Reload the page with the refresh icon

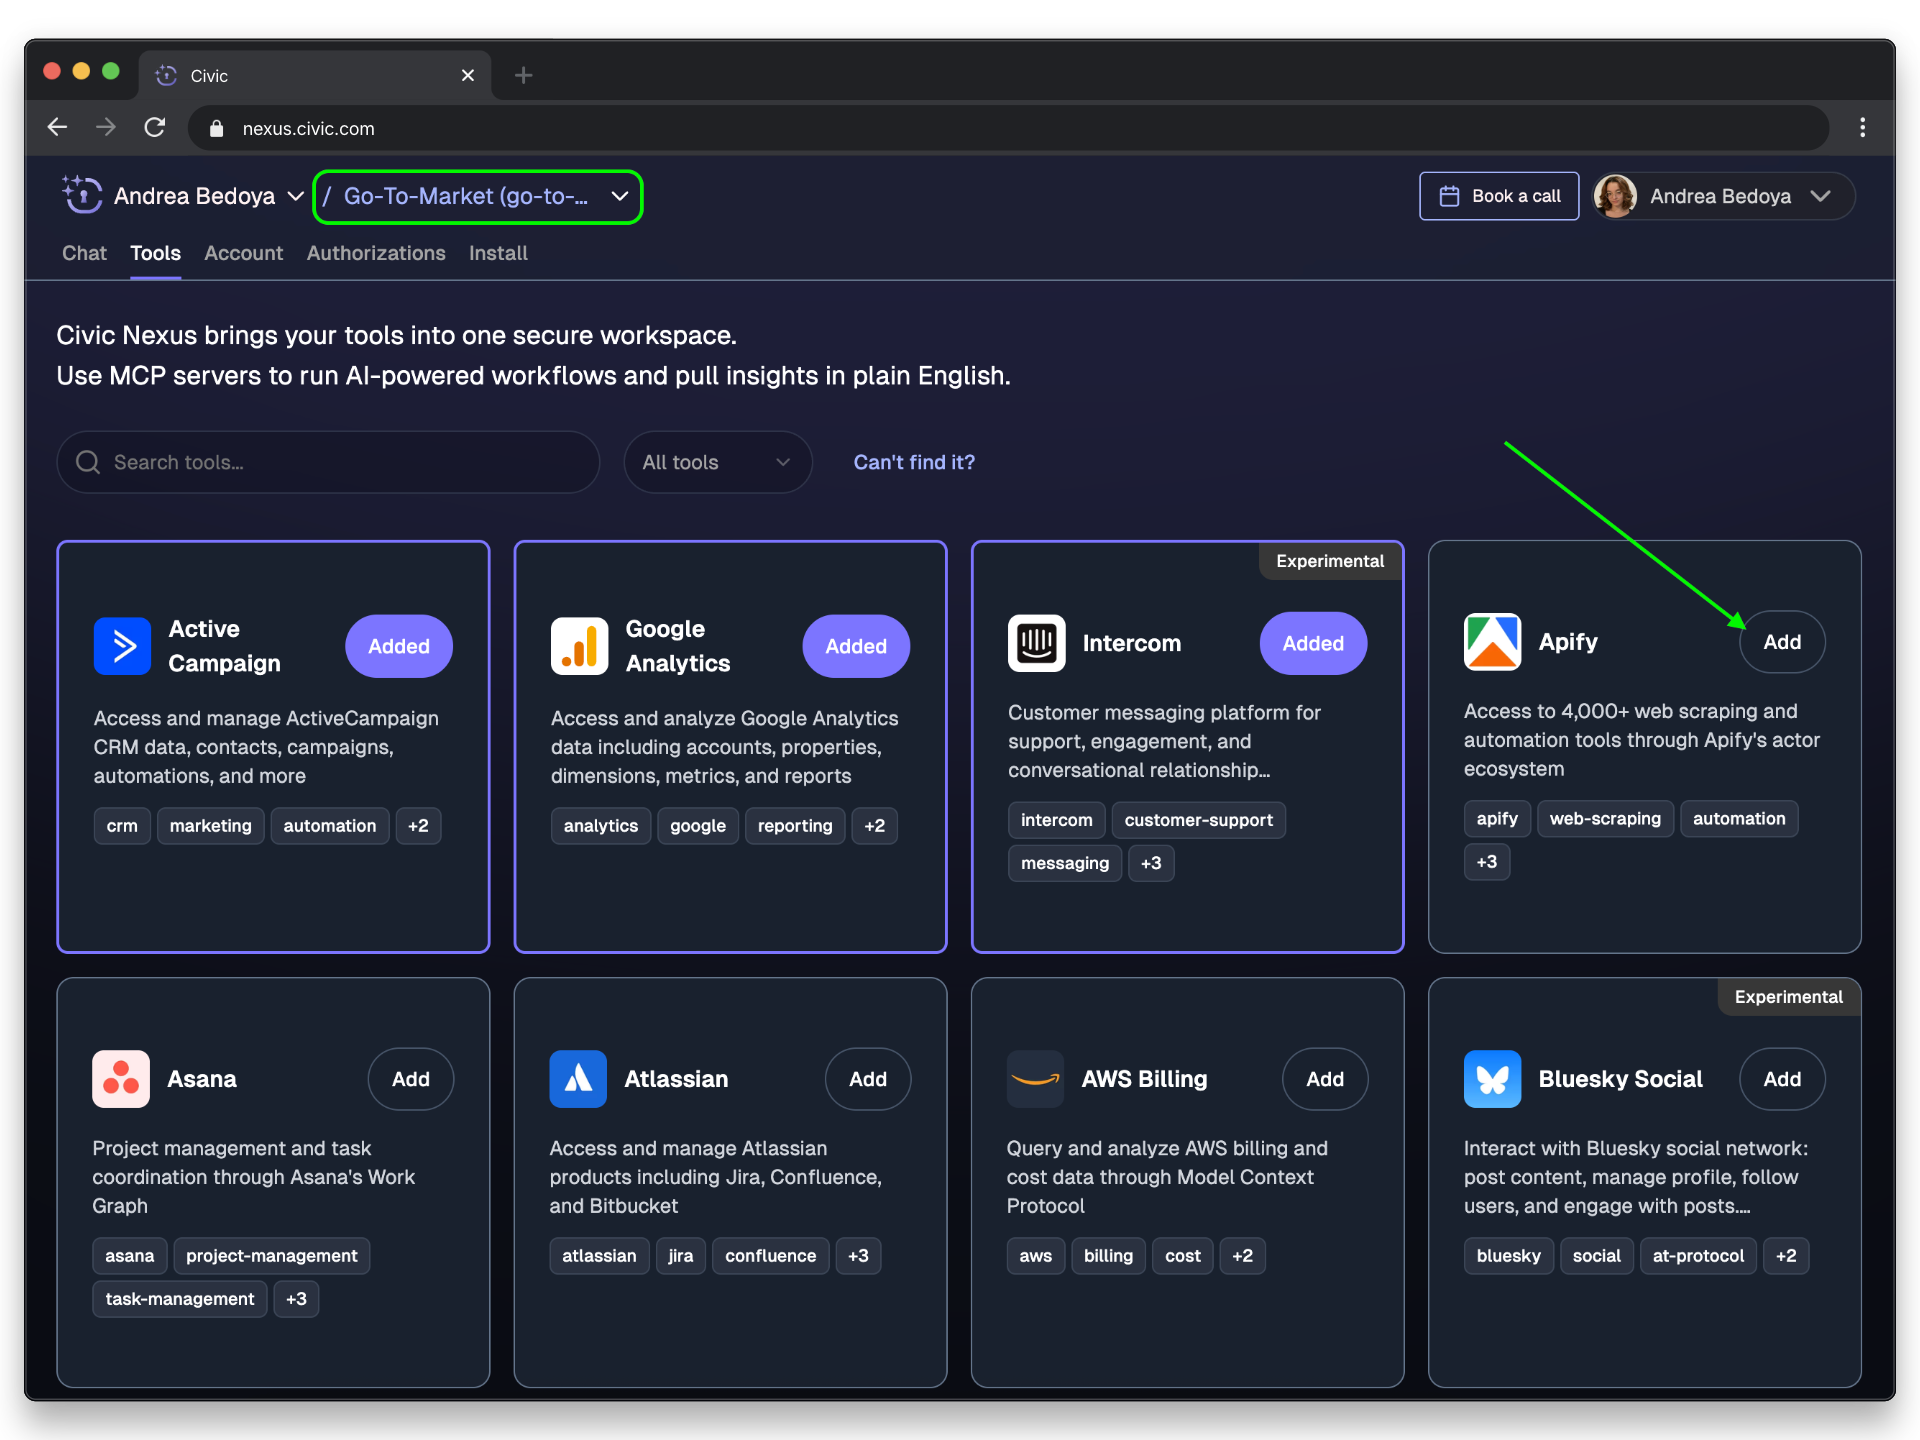(154, 128)
